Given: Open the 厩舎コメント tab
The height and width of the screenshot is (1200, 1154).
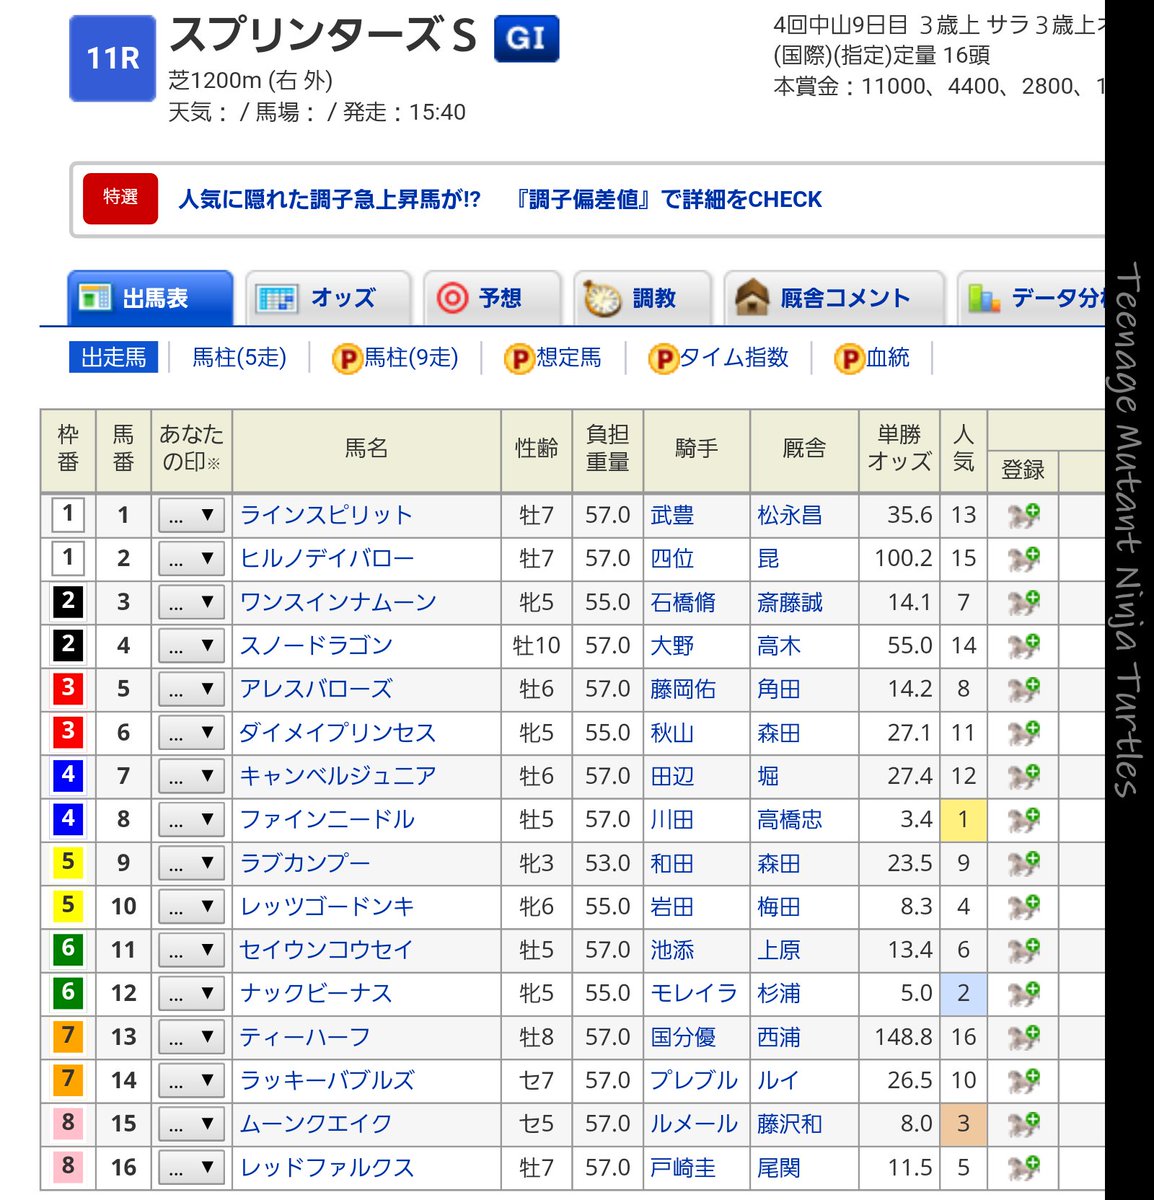Looking at the screenshot, I should tap(834, 298).
